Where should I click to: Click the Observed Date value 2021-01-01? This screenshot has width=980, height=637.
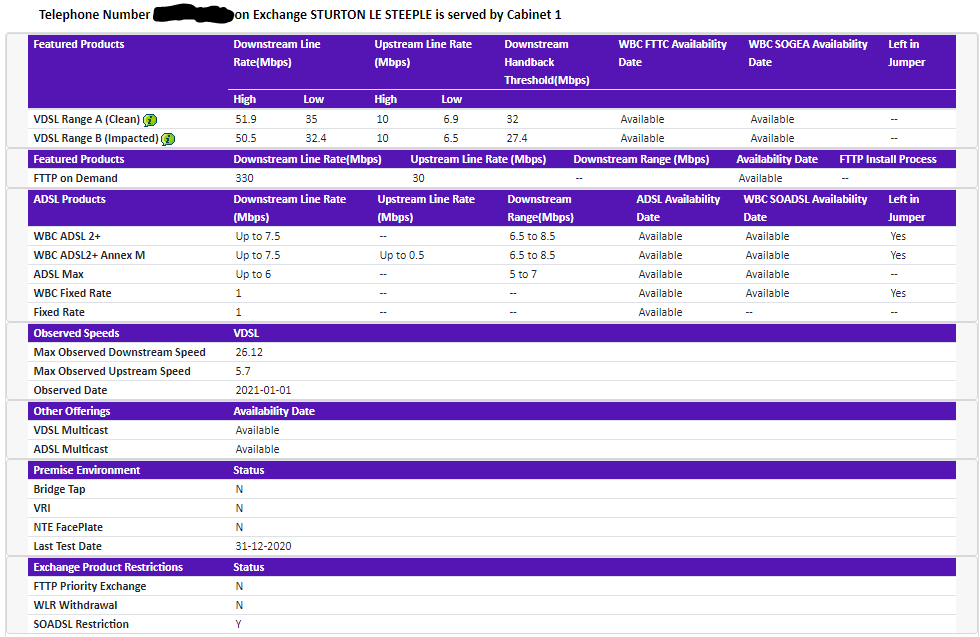pyautogui.click(x=263, y=390)
